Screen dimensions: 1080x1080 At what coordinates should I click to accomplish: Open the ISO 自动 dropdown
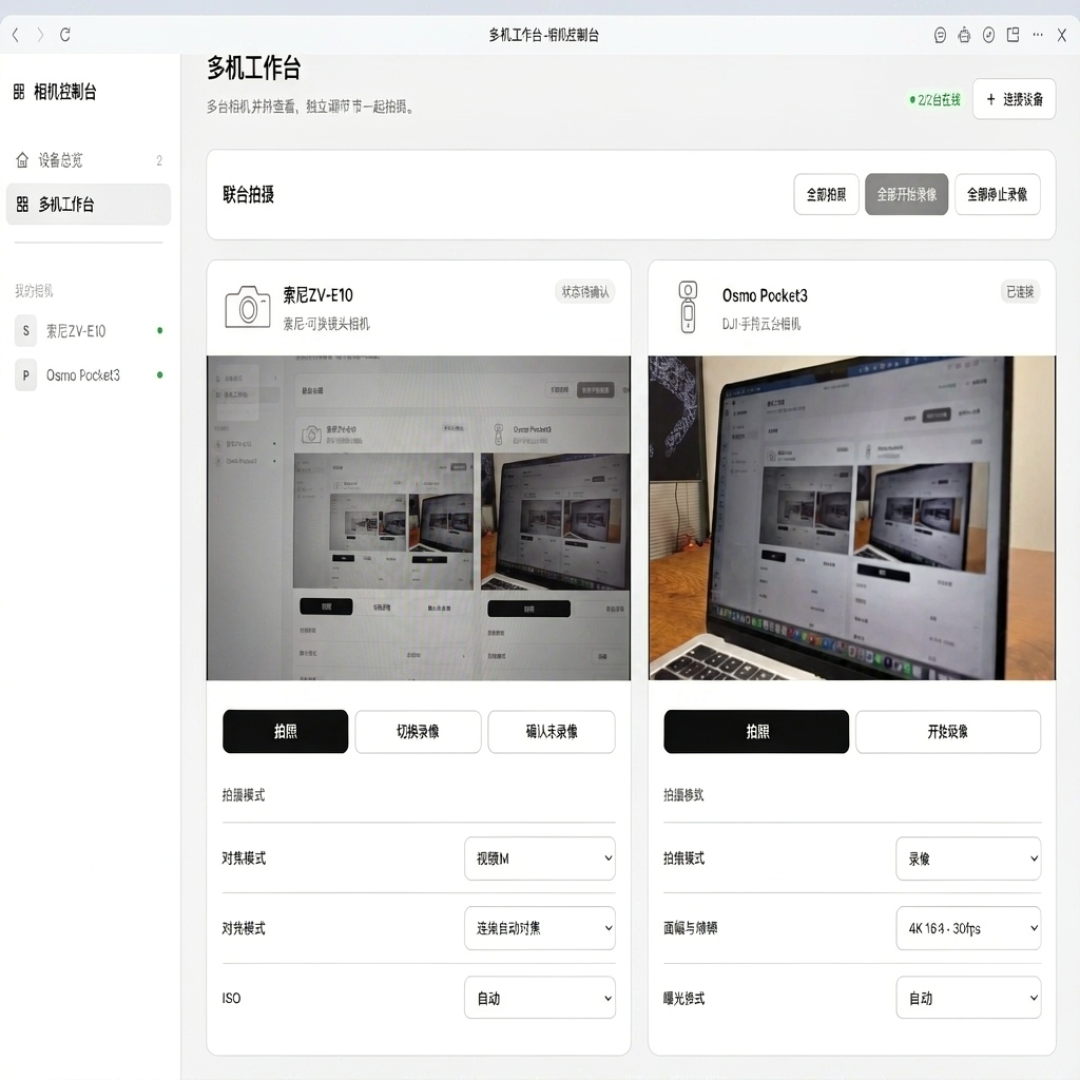click(540, 997)
